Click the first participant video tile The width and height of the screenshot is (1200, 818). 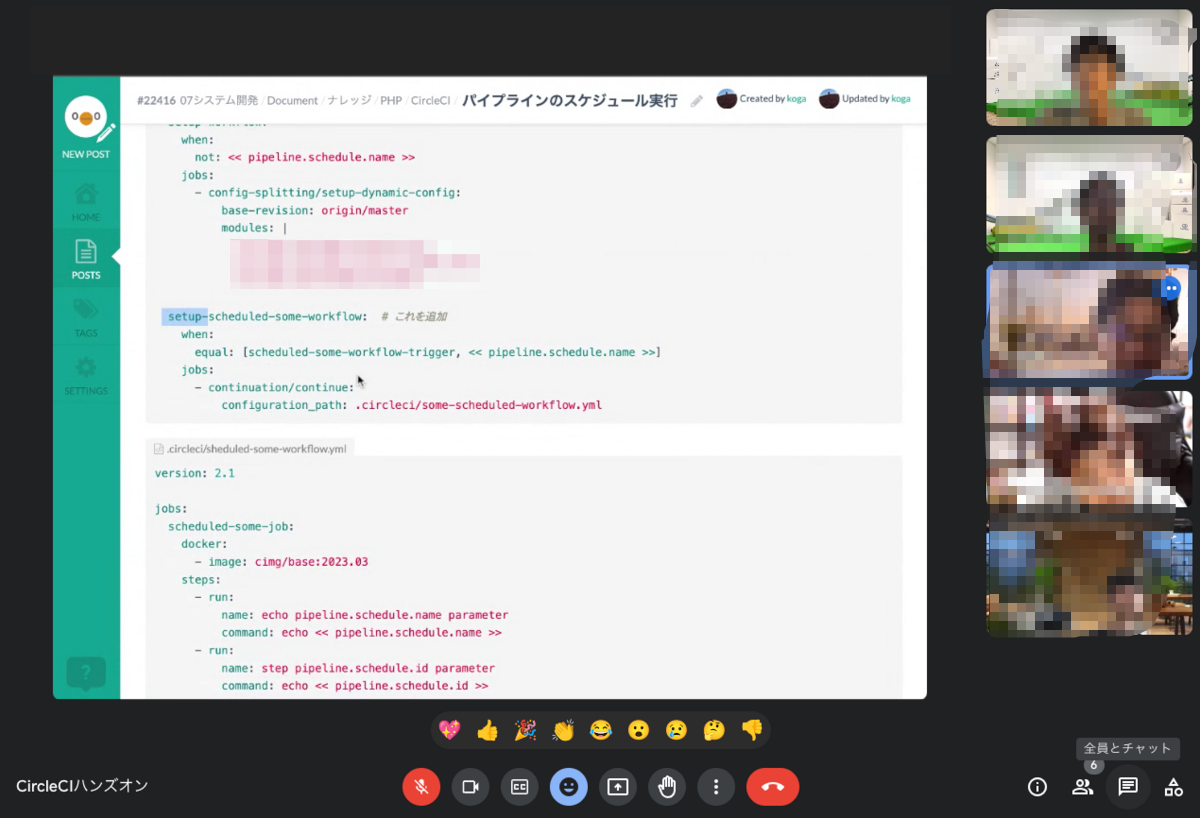click(1089, 67)
